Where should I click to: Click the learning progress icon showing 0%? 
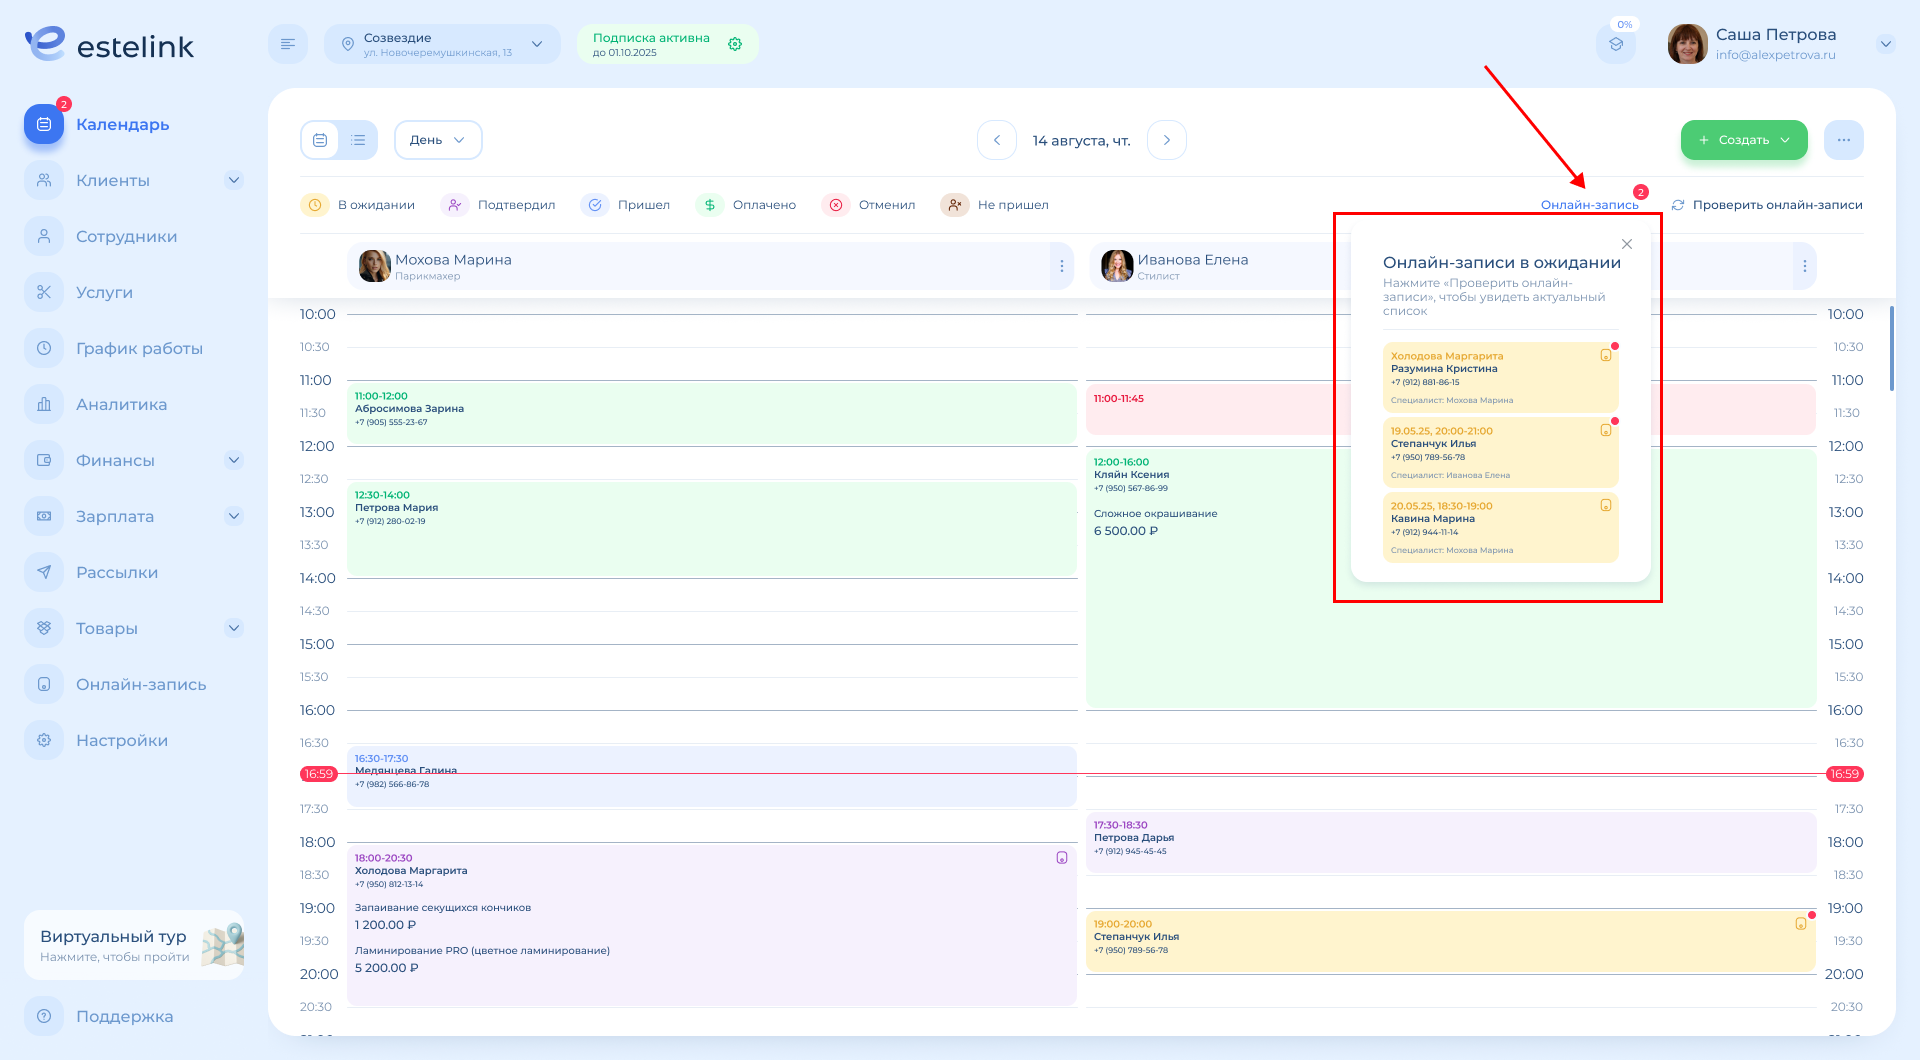click(x=1616, y=44)
